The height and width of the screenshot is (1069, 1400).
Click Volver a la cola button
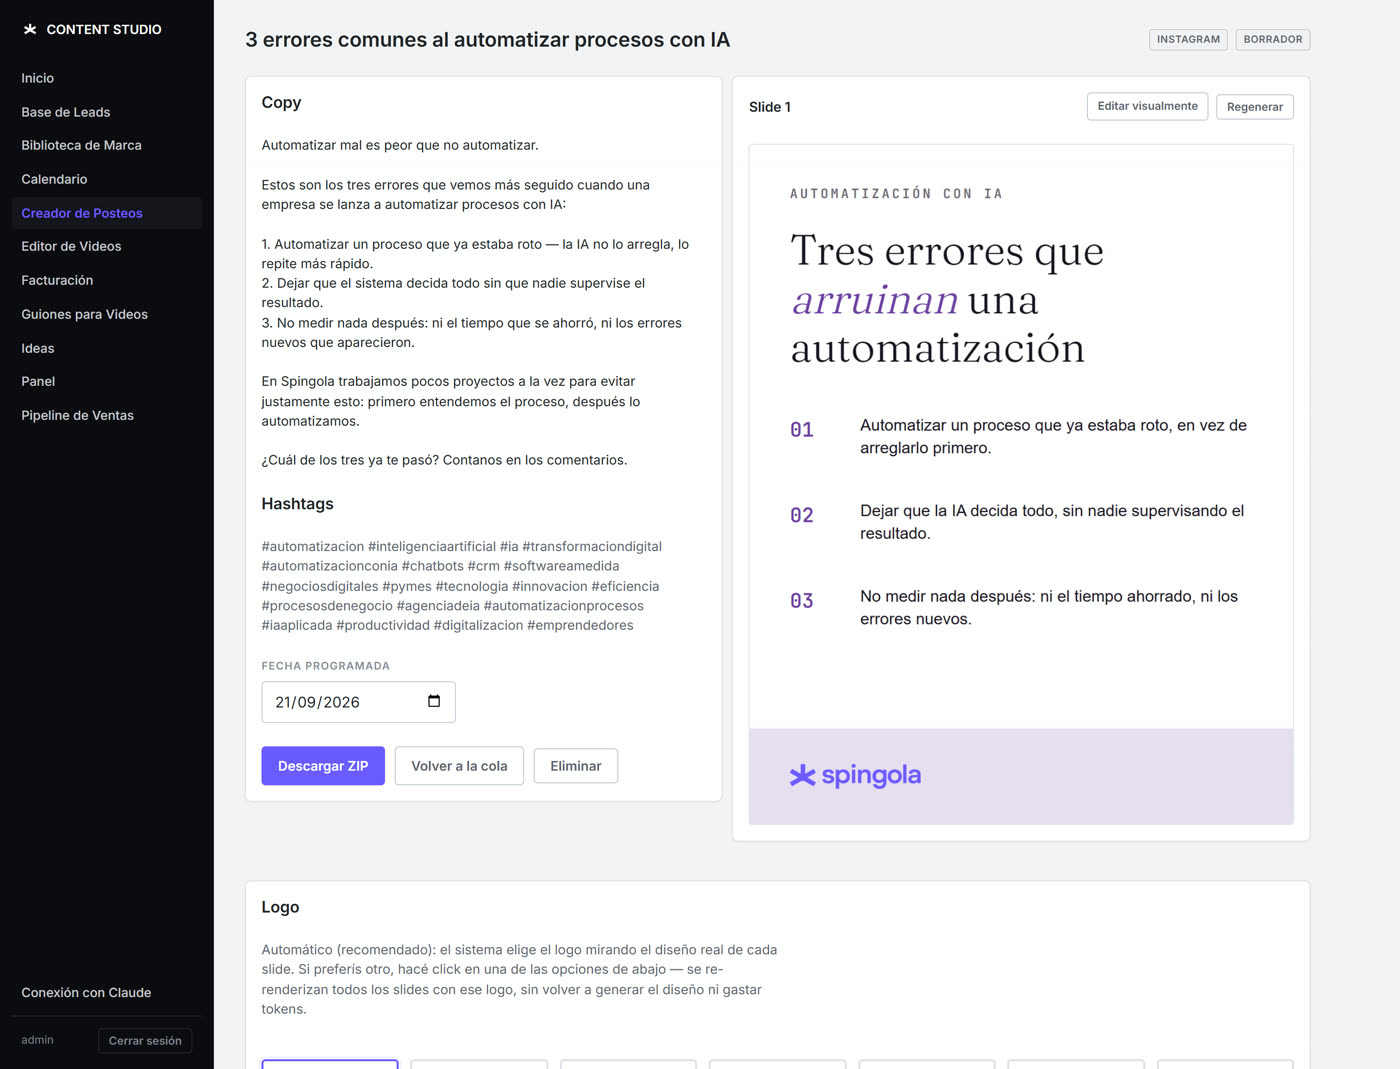pyautogui.click(x=459, y=766)
